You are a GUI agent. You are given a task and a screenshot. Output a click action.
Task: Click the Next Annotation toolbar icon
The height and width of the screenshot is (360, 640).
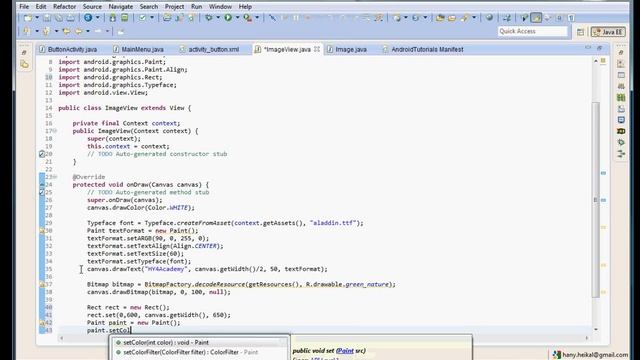[26, 31]
